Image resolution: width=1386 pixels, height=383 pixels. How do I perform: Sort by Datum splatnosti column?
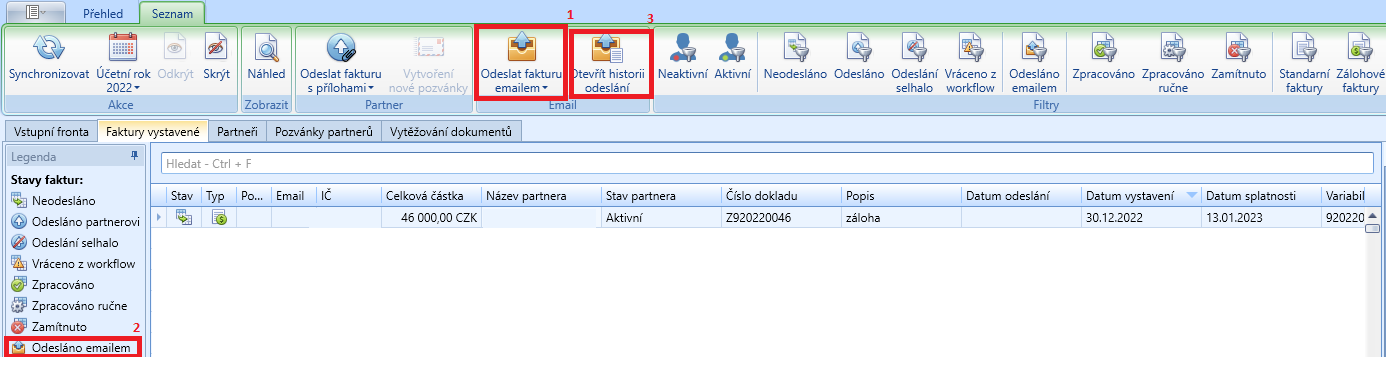click(x=1261, y=195)
